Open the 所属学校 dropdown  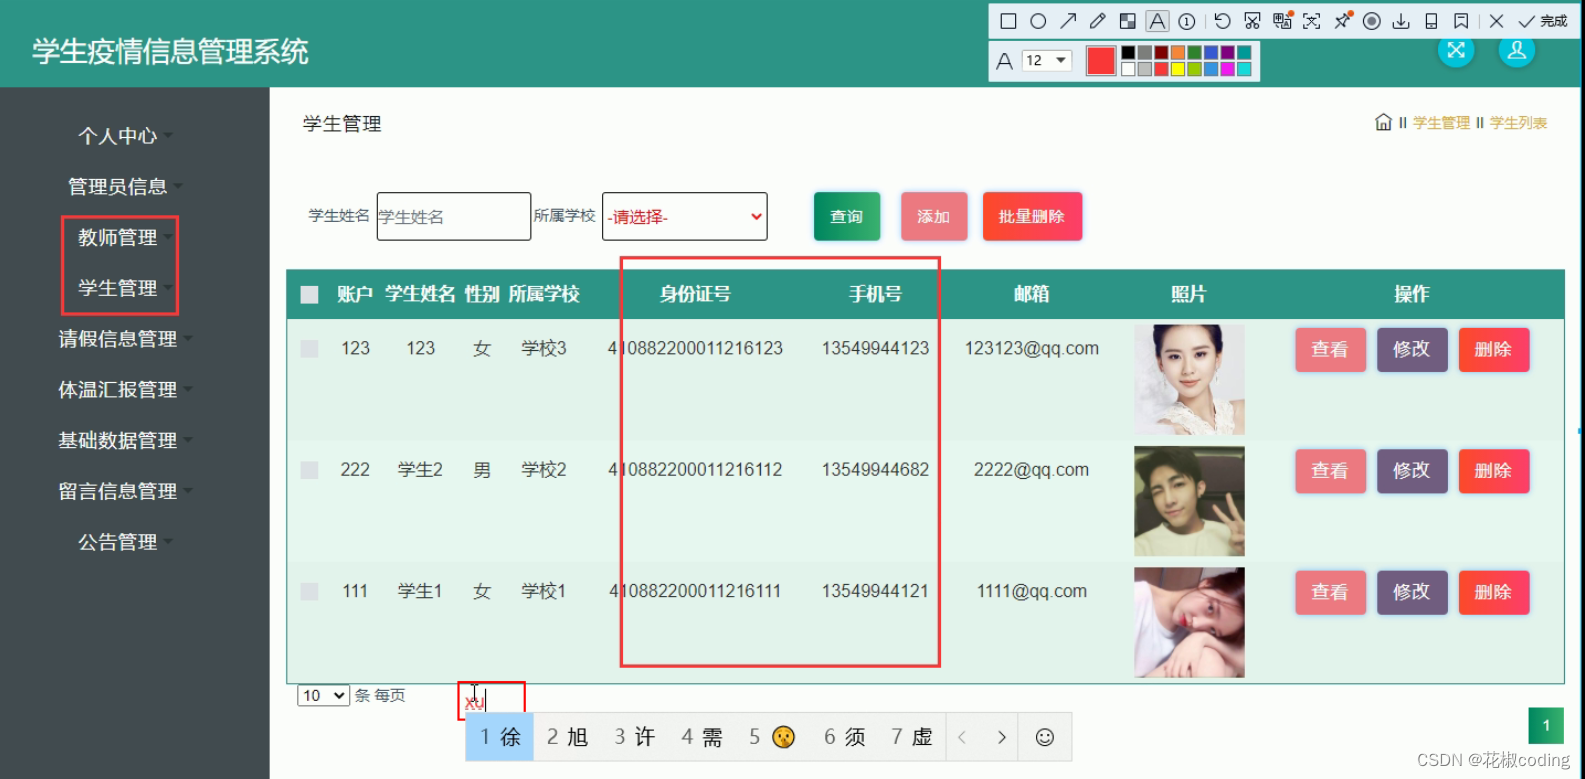(x=685, y=216)
